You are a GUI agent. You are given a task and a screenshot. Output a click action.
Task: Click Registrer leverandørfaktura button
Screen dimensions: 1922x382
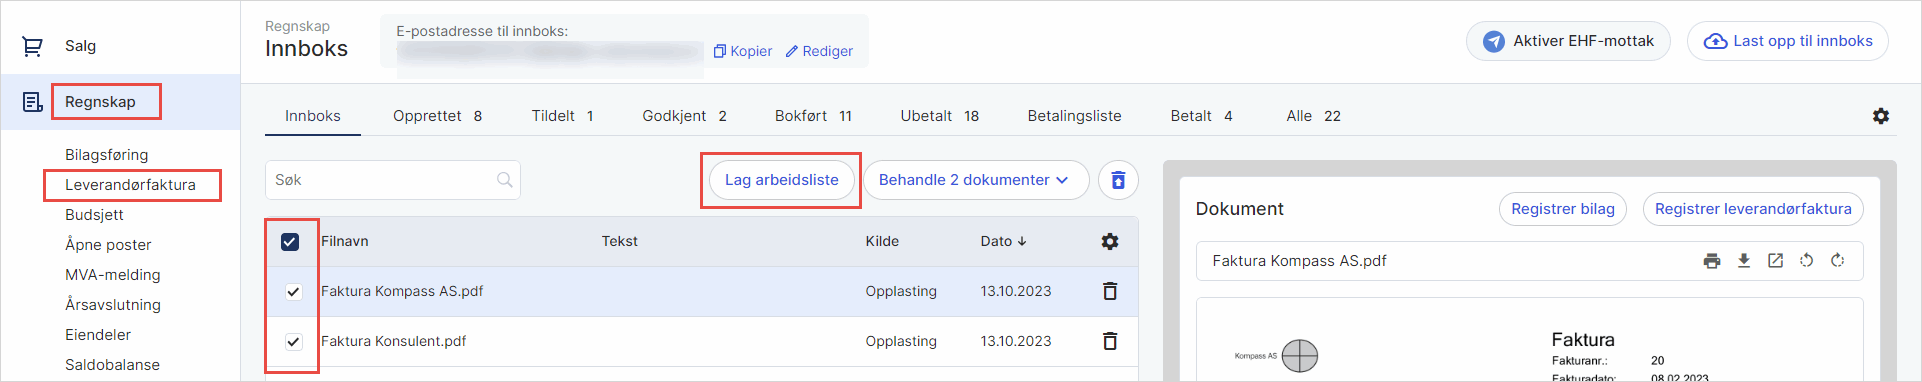click(x=1753, y=209)
